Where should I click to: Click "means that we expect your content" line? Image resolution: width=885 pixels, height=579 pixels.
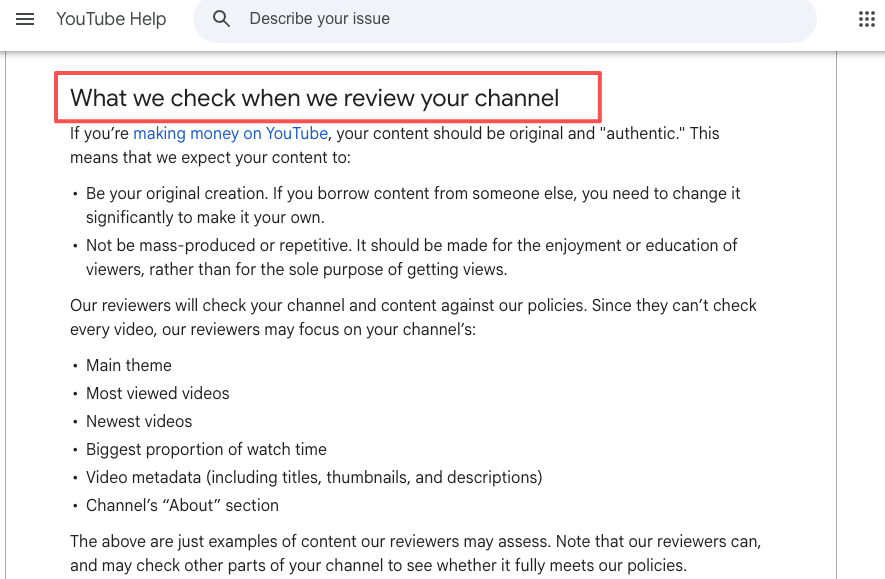pyautogui.click(x=210, y=157)
